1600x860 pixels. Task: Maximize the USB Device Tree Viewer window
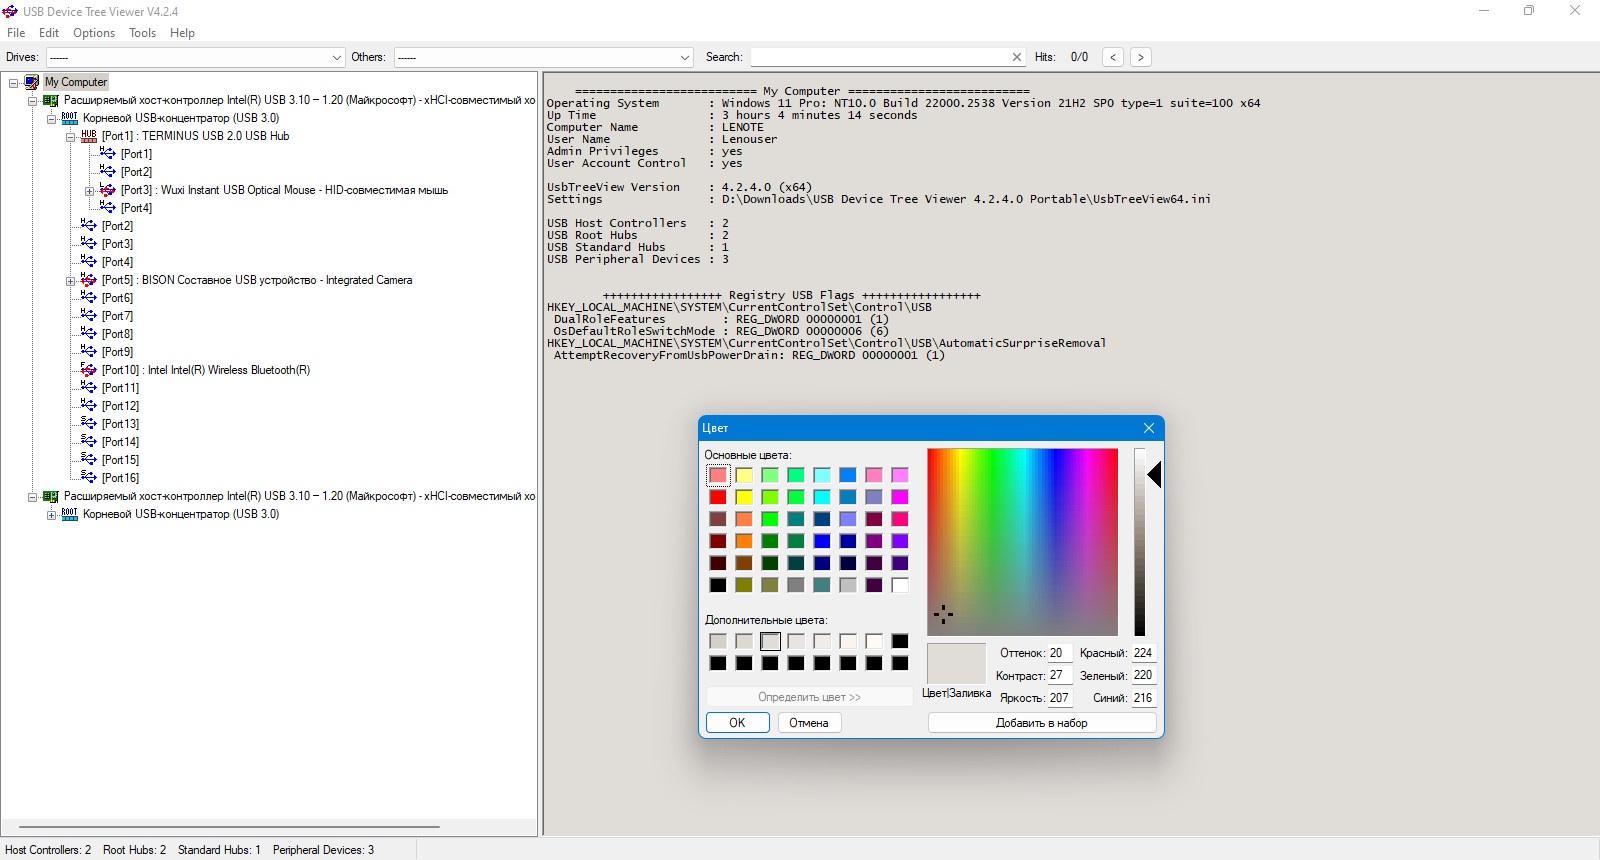click(x=1528, y=11)
